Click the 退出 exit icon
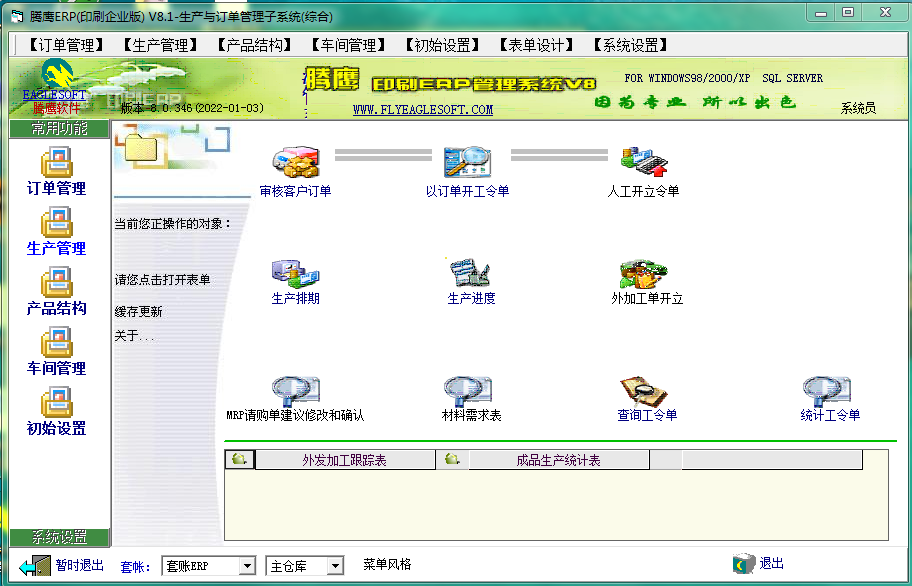912x586 pixels. pyautogui.click(x=744, y=563)
